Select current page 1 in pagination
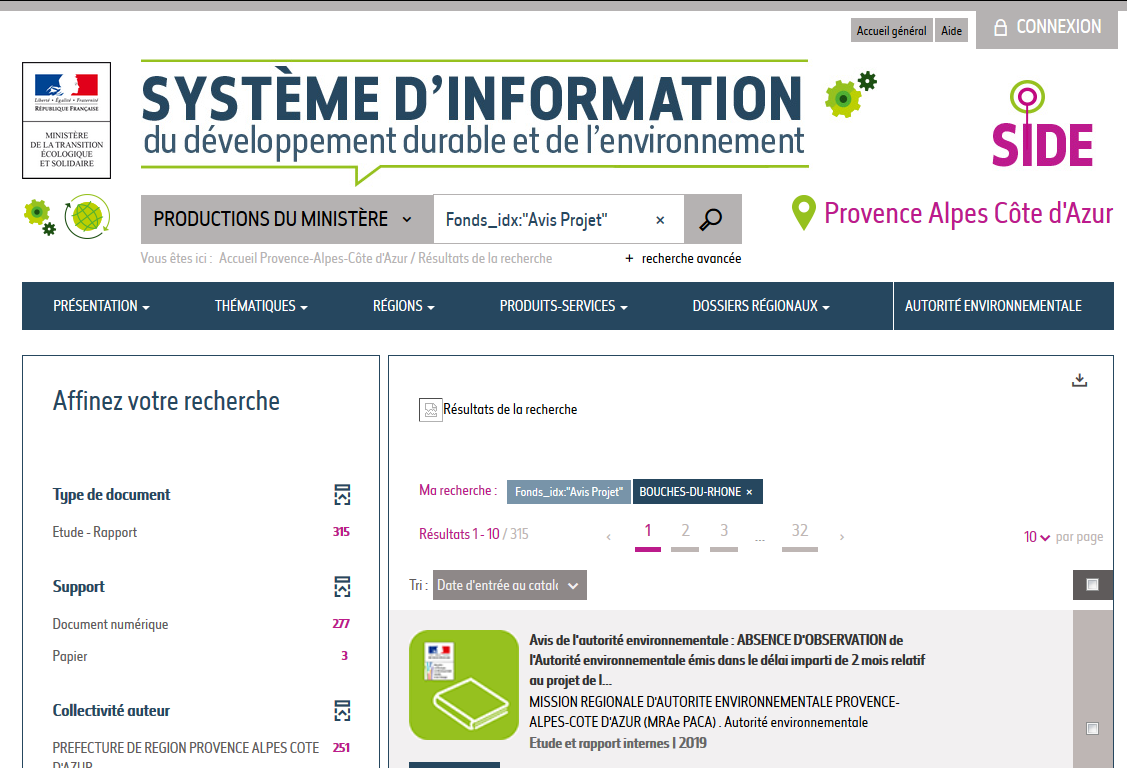The image size is (1127, 782). pos(648,535)
